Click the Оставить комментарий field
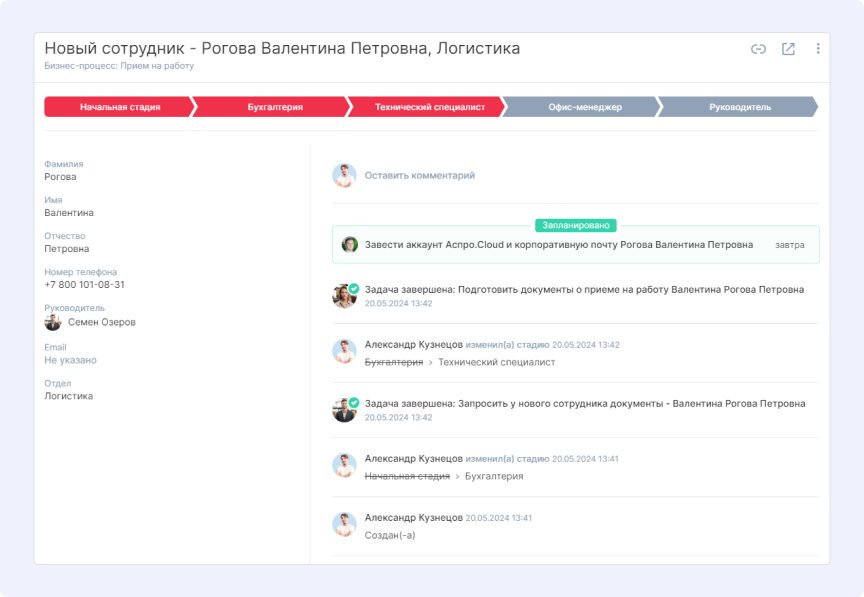The width and height of the screenshot is (864, 597). point(420,175)
